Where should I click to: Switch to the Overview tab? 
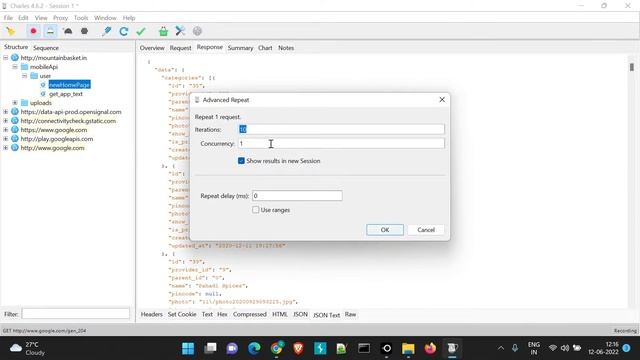152,48
